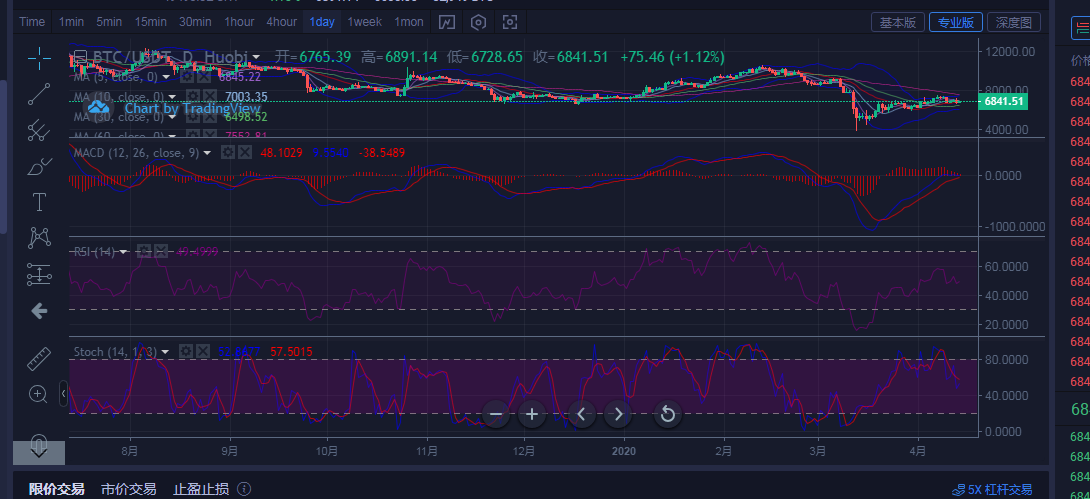Select the crosshair cursor tool

coord(39,58)
